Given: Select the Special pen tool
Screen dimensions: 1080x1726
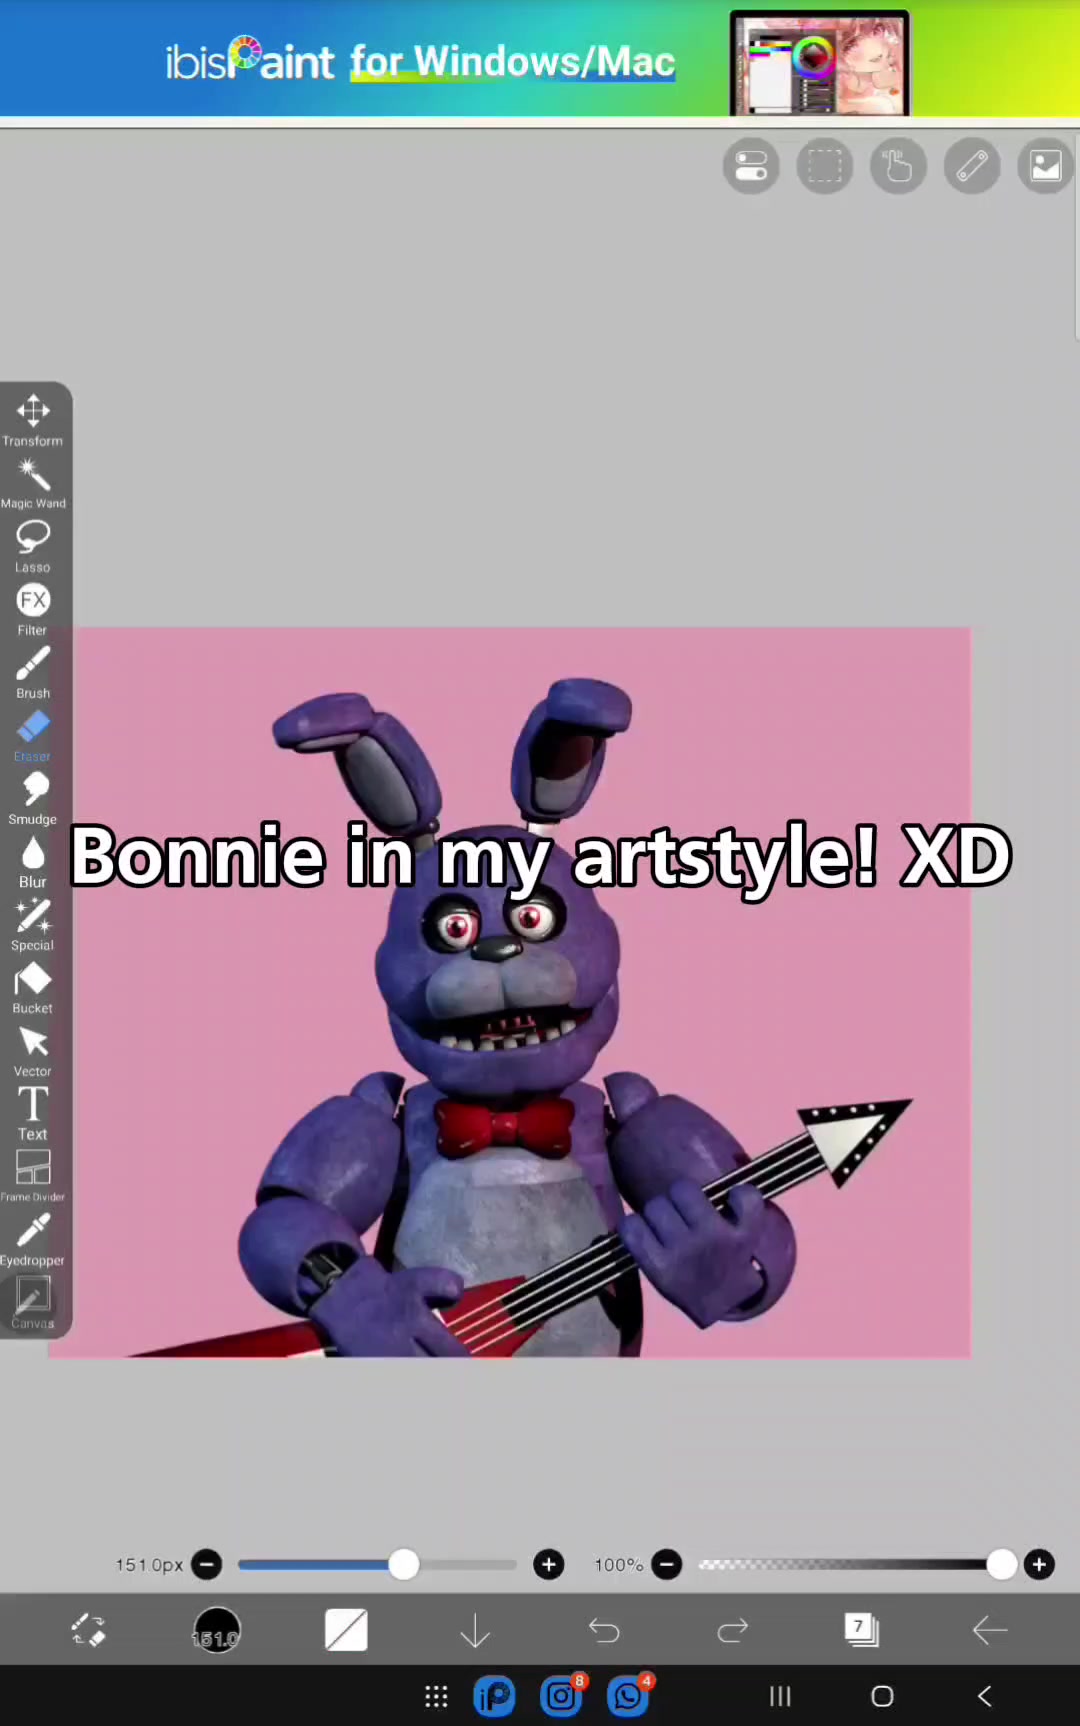Looking at the screenshot, I should (x=33, y=924).
